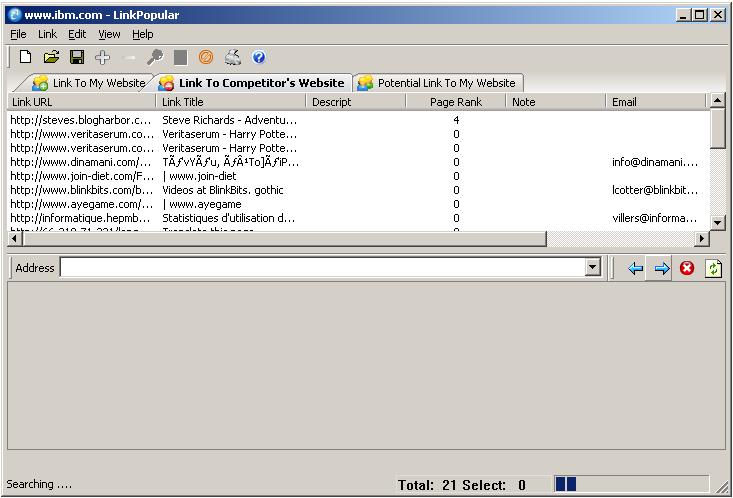Stop loading with the red X icon
Viewport: 733px width, 498px height.
[x=687, y=268]
